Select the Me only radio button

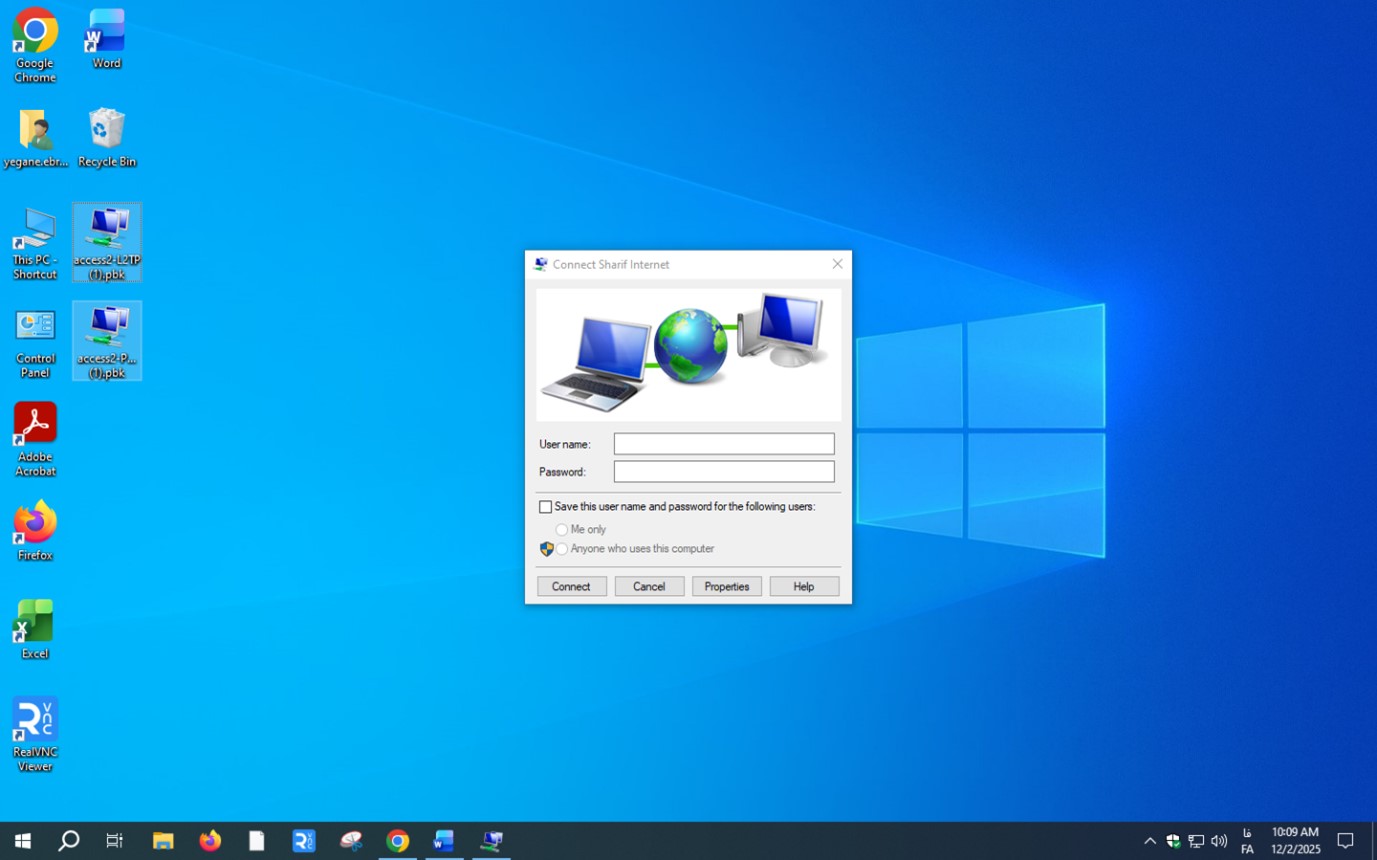562,530
